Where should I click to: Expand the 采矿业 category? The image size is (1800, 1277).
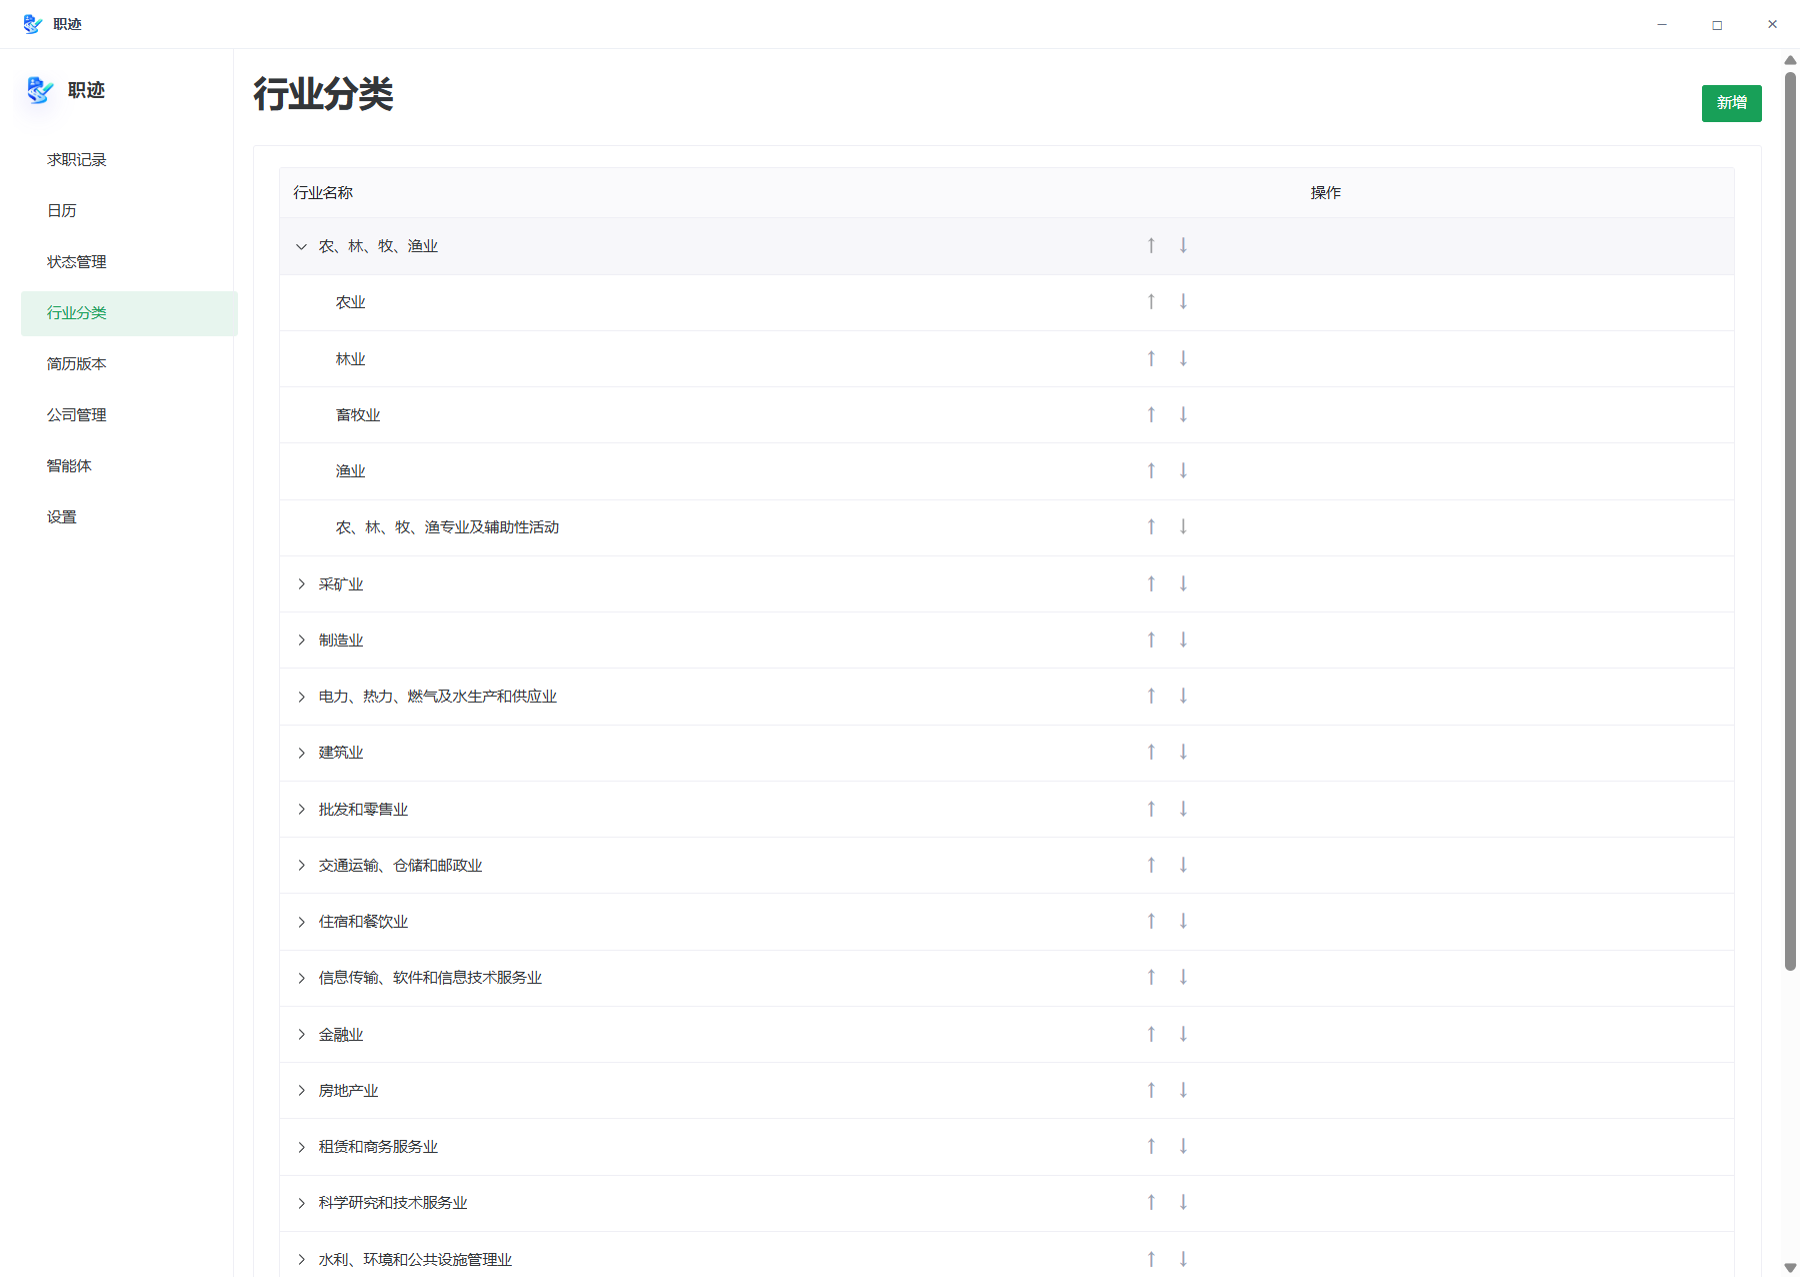(301, 584)
